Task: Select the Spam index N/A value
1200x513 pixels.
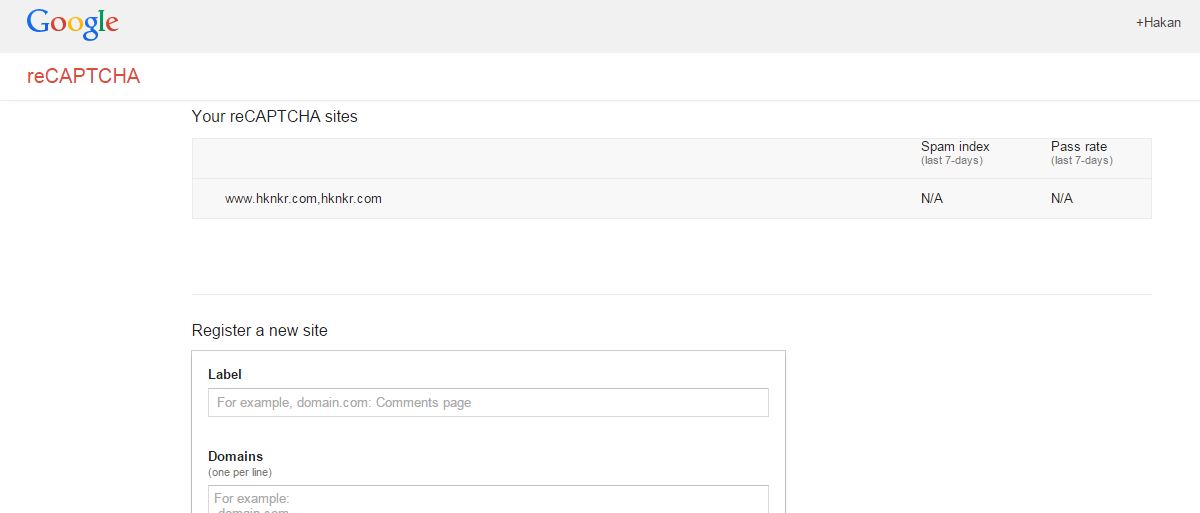Action: 932,198
